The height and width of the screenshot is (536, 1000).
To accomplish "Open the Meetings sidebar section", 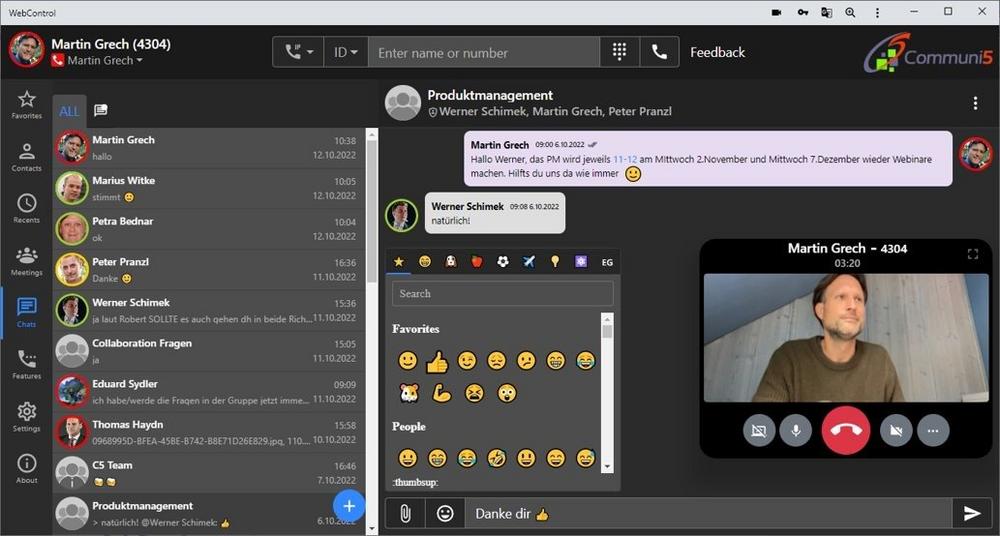I will 26,260.
